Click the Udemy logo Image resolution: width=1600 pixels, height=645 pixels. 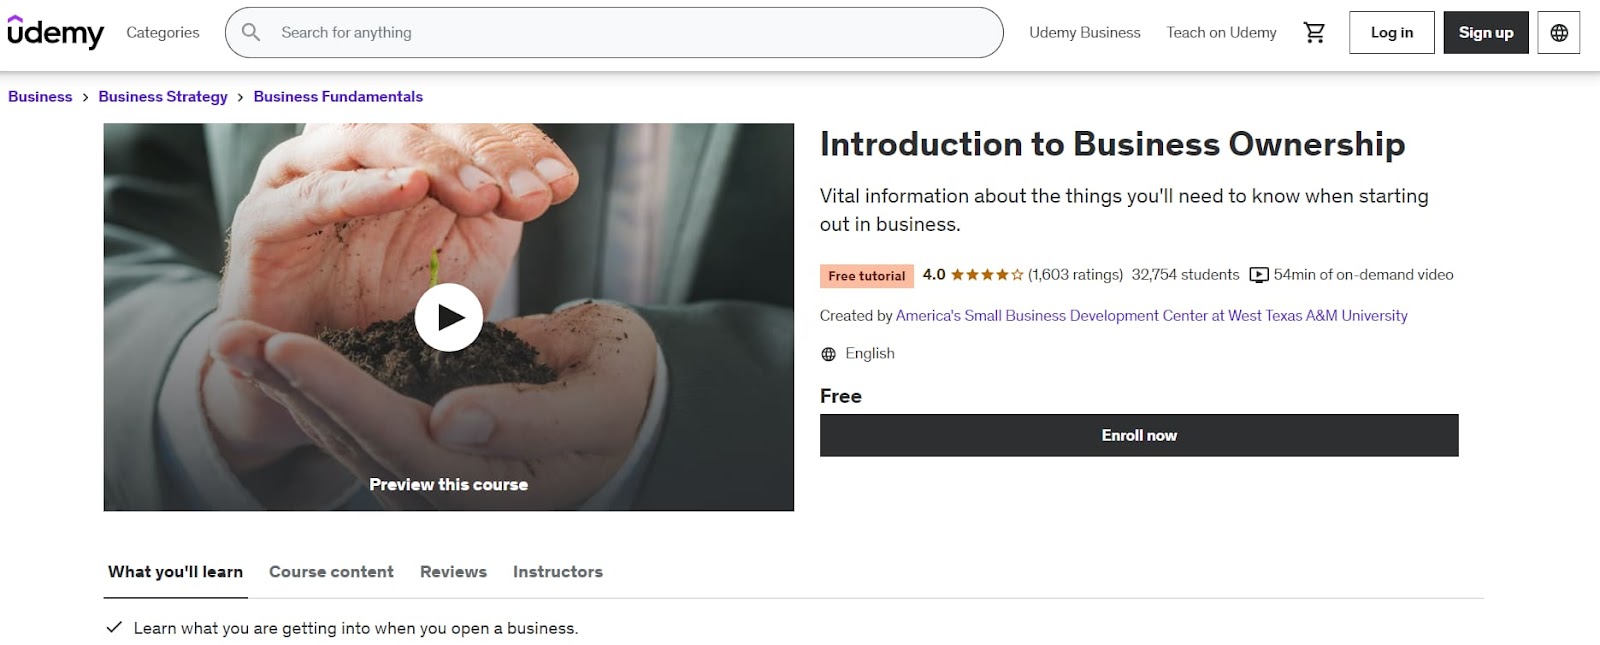pos(55,32)
